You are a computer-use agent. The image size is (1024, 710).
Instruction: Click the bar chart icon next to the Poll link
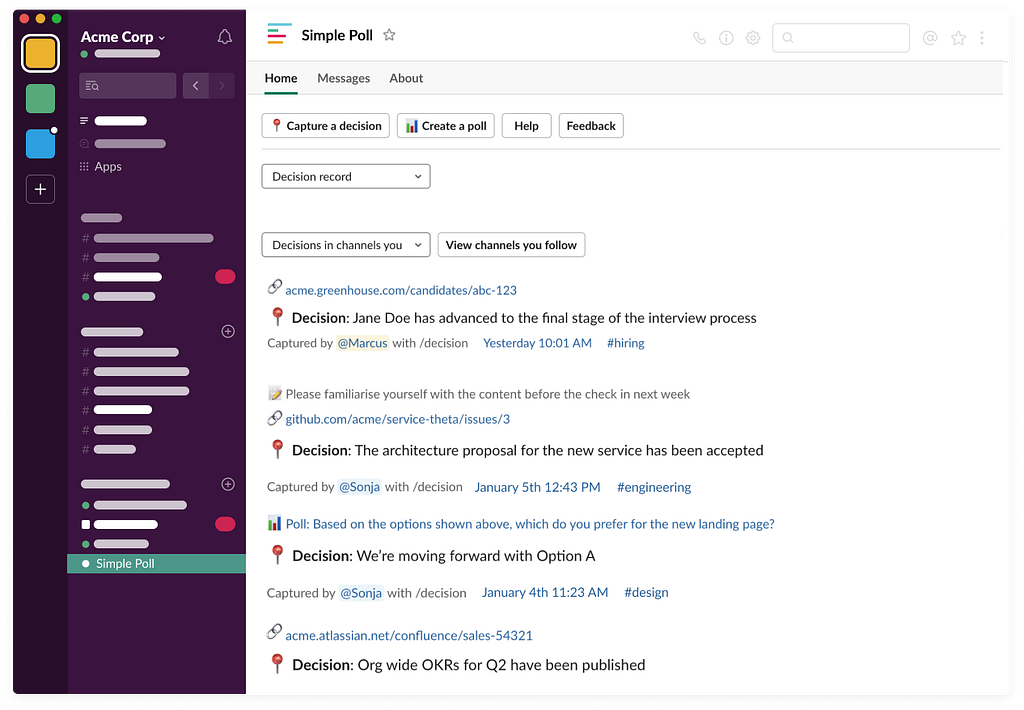pos(274,523)
